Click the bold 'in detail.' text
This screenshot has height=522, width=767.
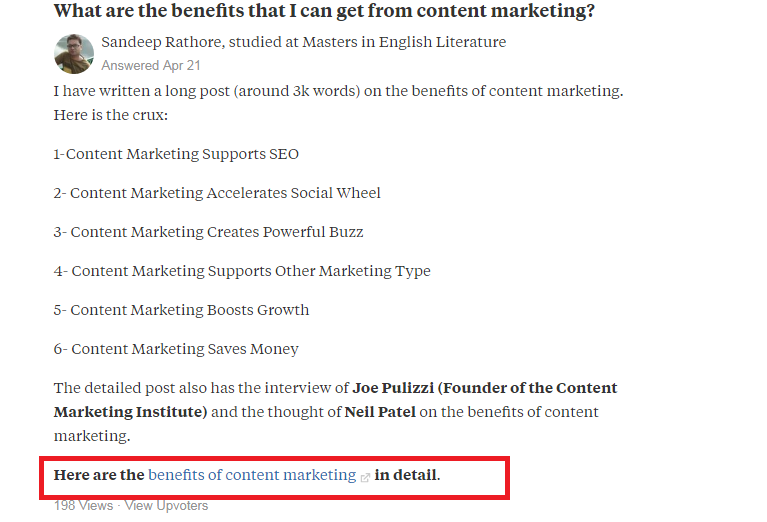[x=407, y=475]
